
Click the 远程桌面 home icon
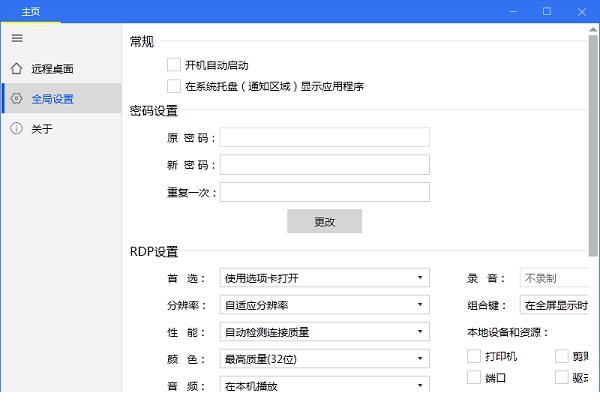pyautogui.click(x=16, y=69)
